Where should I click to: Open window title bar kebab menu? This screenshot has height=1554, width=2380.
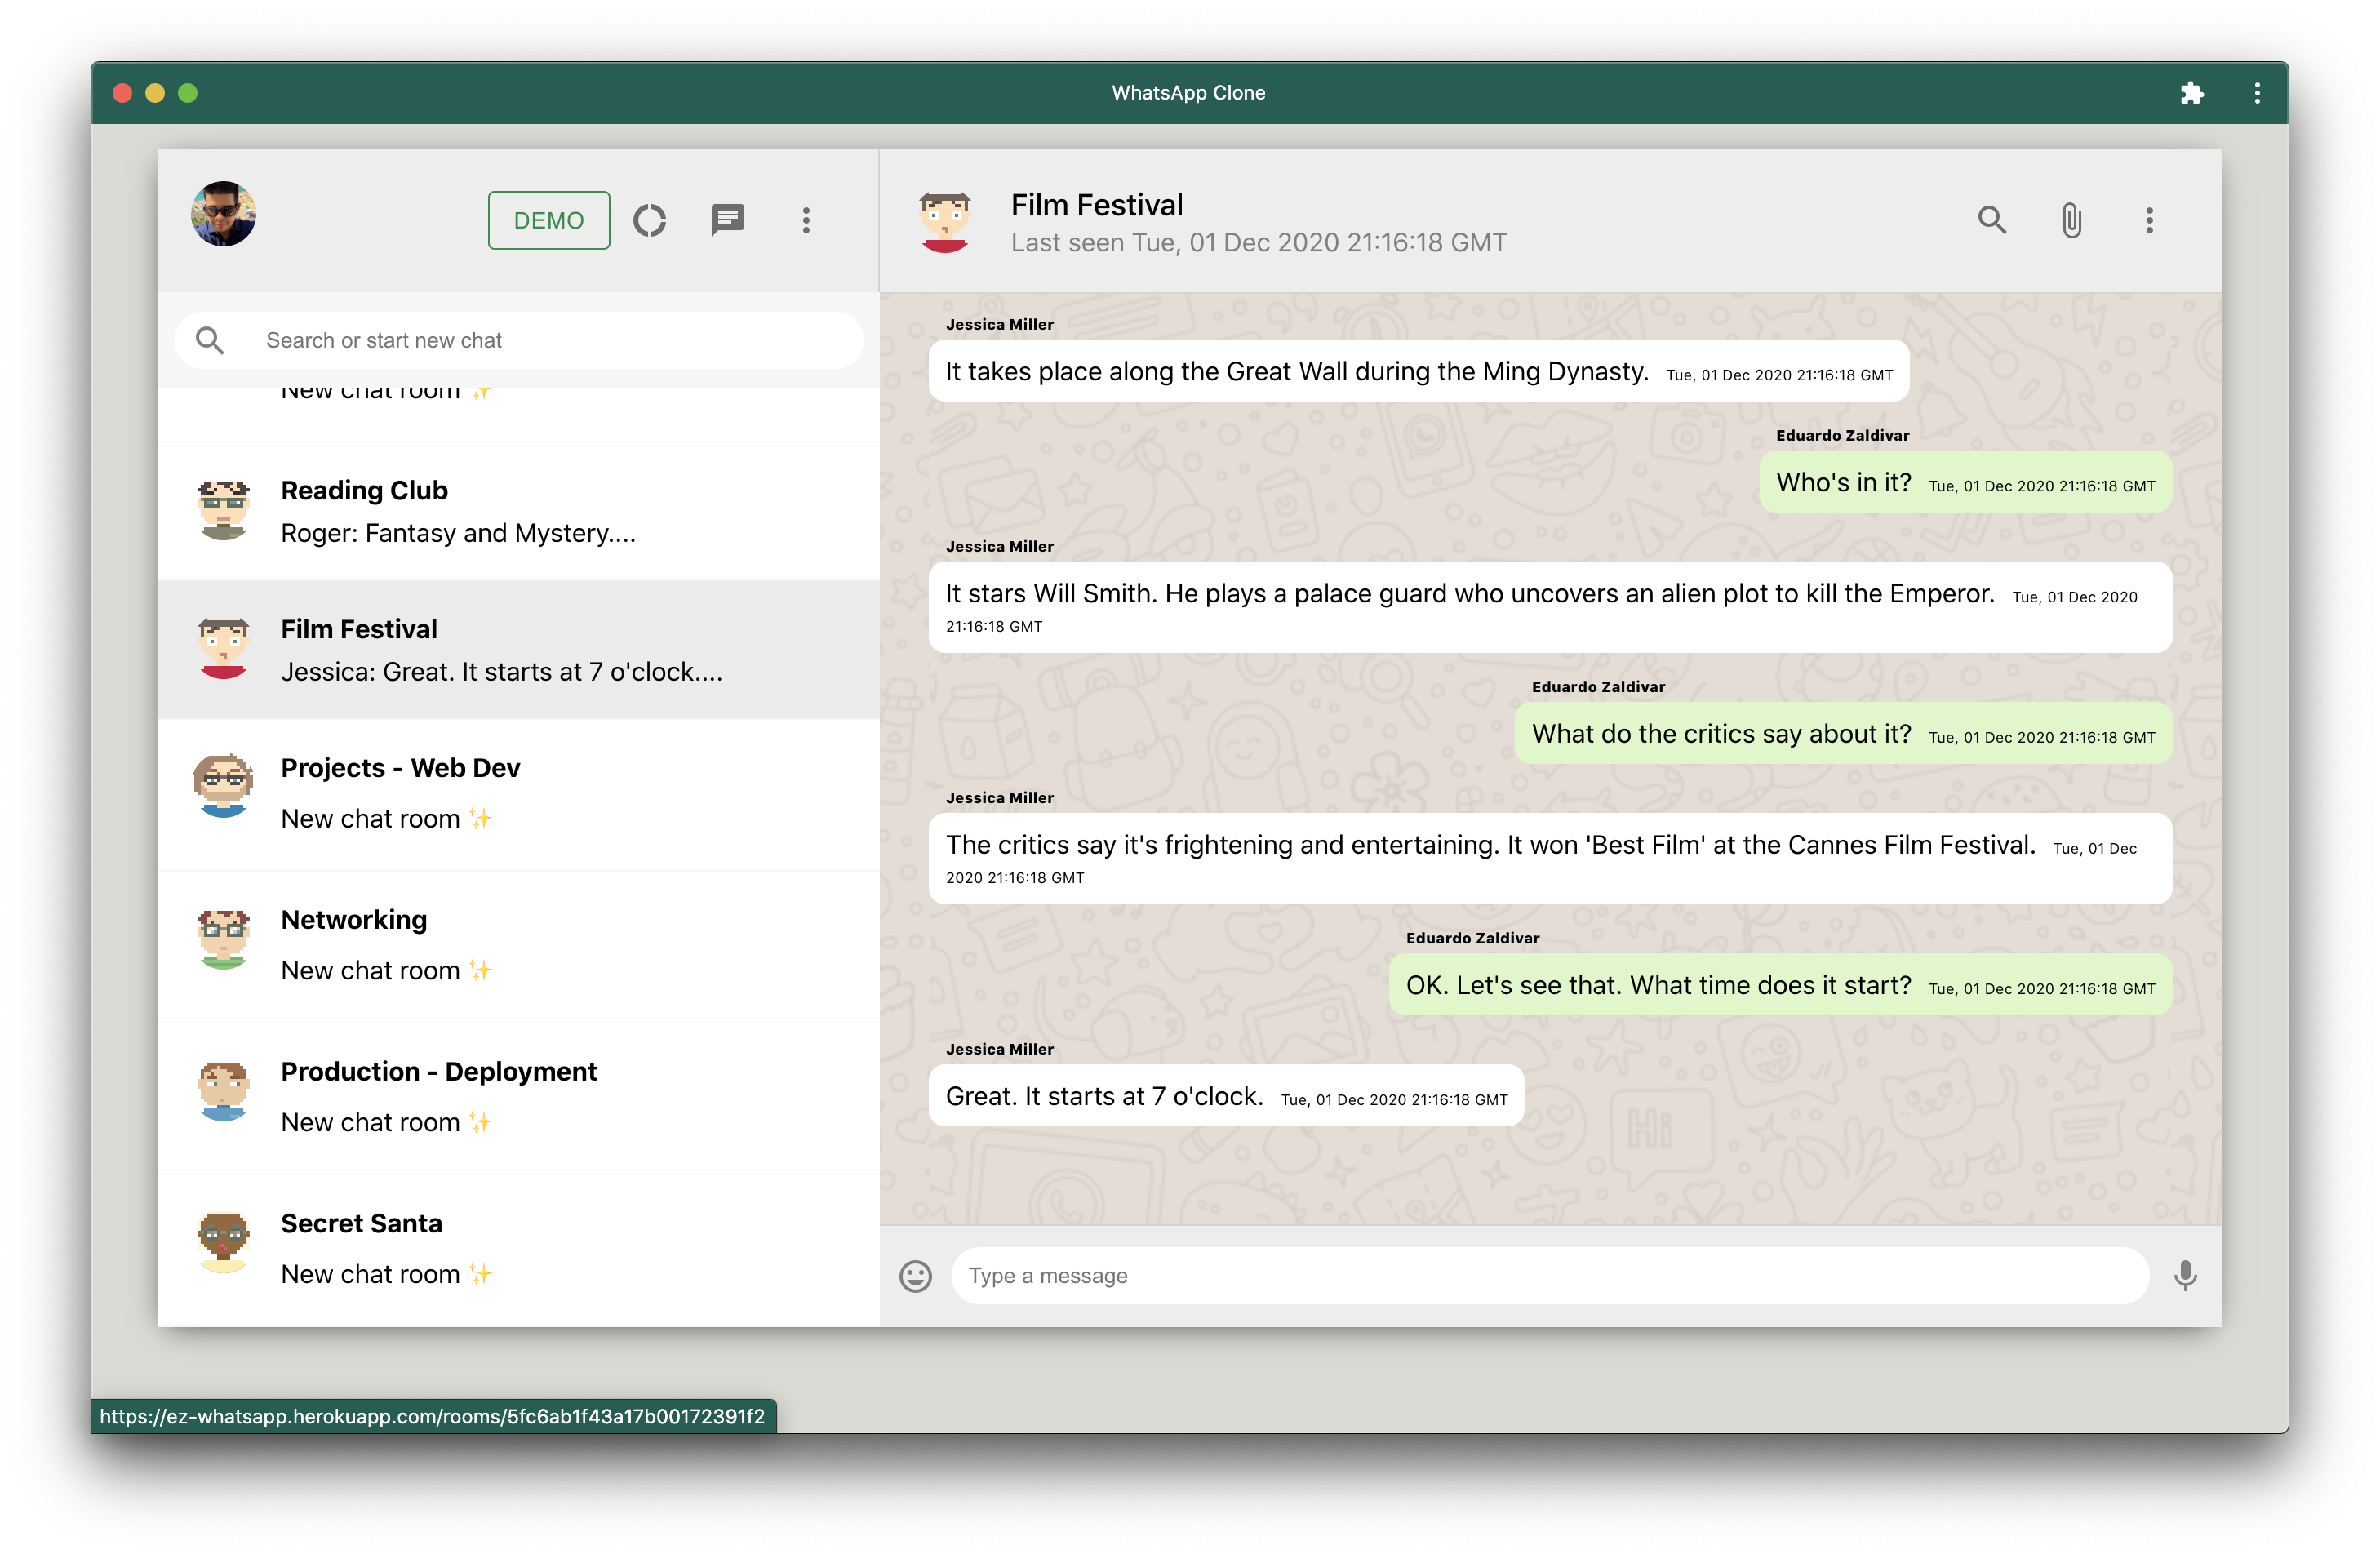[x=2257, y=93]
